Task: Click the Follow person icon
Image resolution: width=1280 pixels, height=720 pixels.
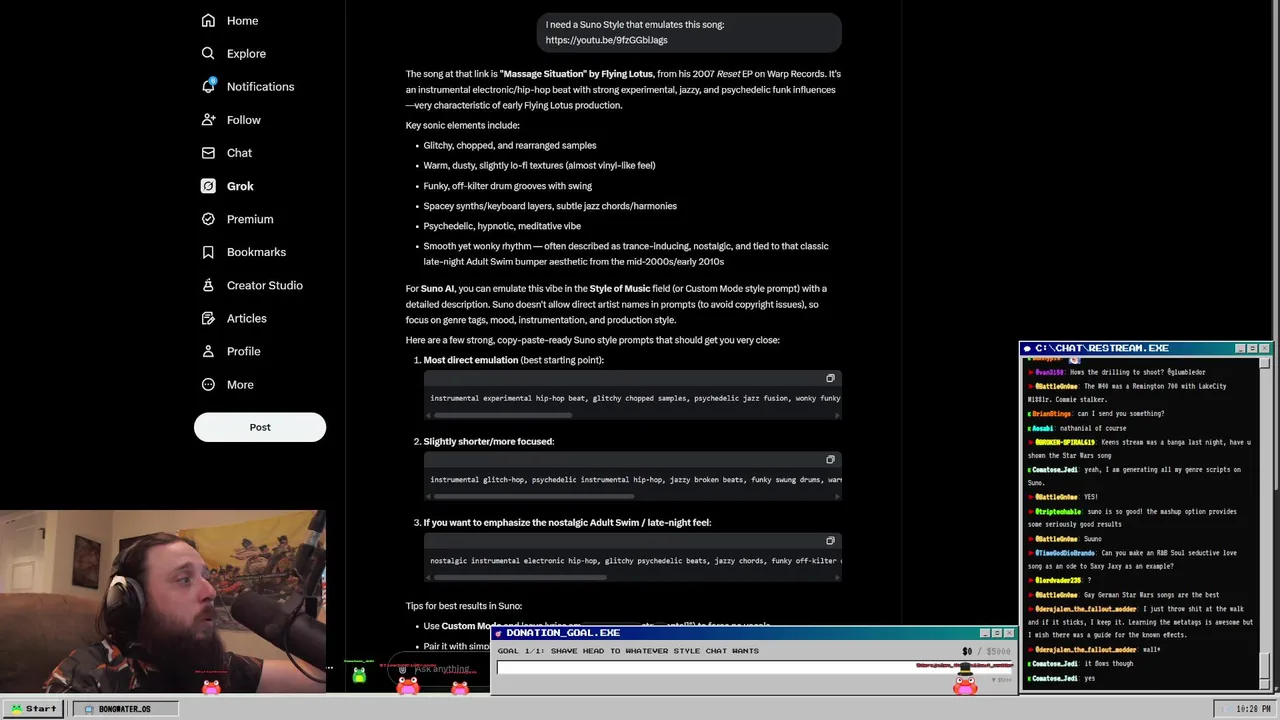Action: tap(208, 119)
